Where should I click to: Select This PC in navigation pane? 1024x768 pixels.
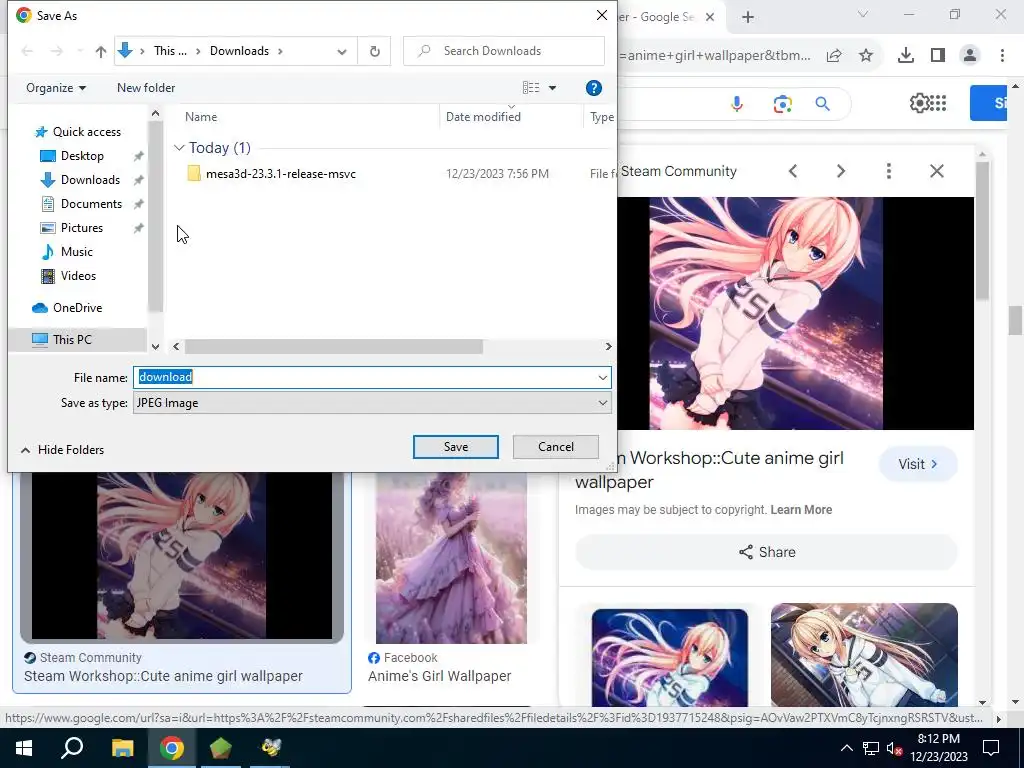click(72, 340)
